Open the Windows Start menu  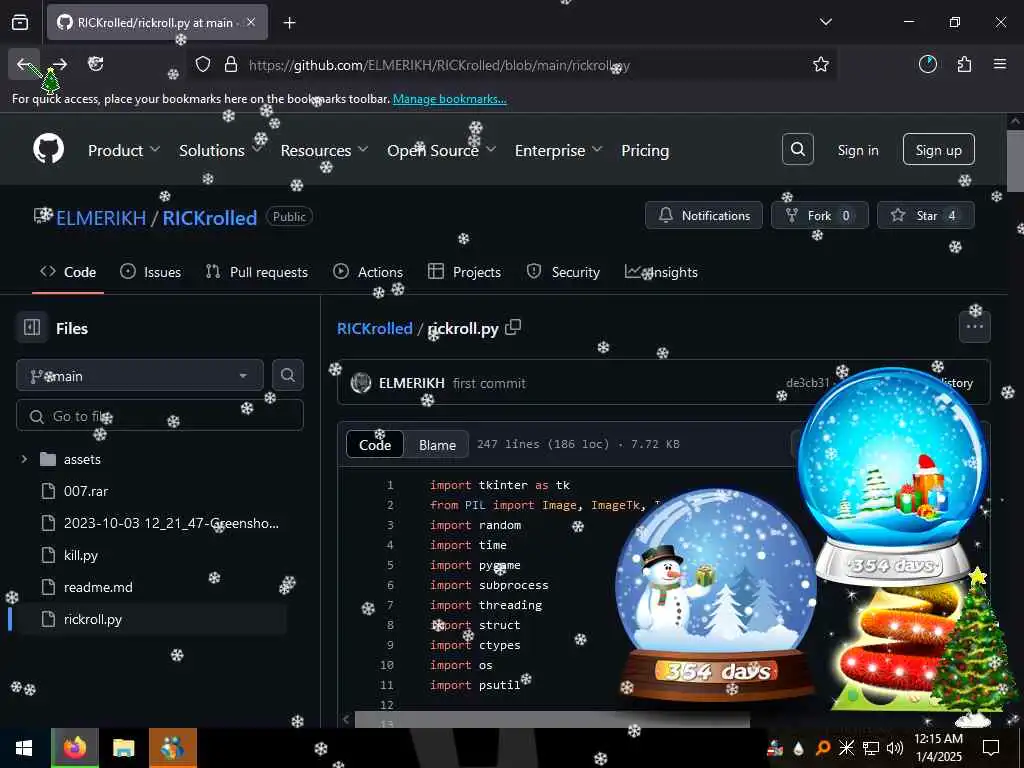point(24,748)
